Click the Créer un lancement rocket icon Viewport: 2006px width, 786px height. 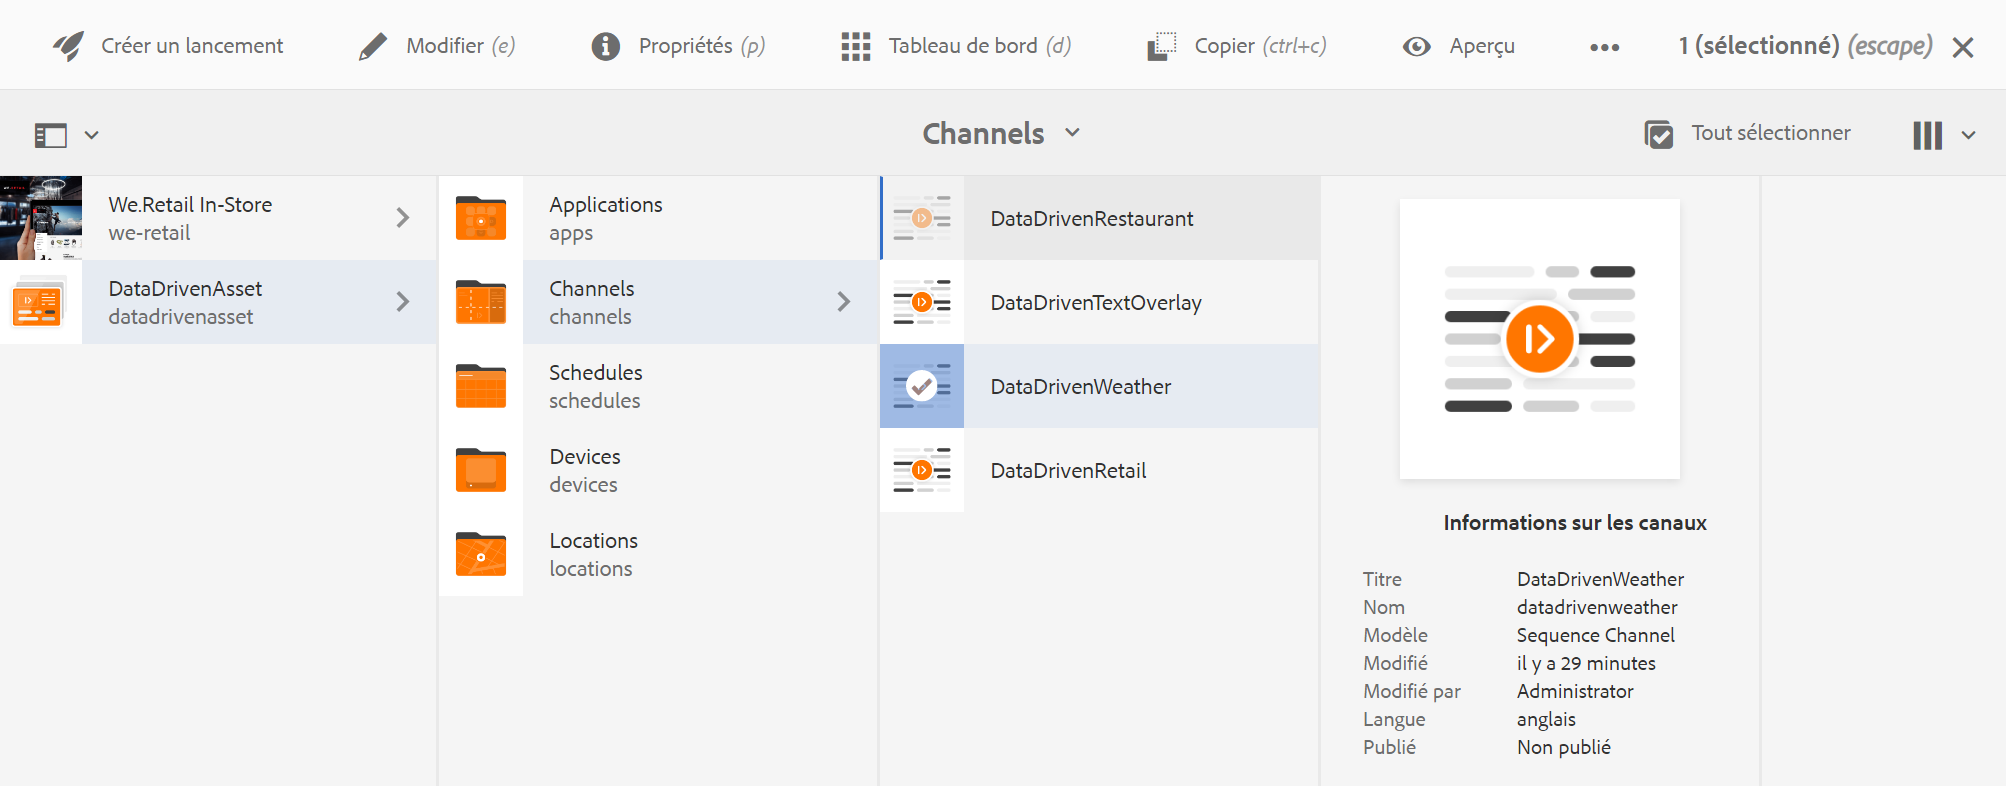(69, 46)
